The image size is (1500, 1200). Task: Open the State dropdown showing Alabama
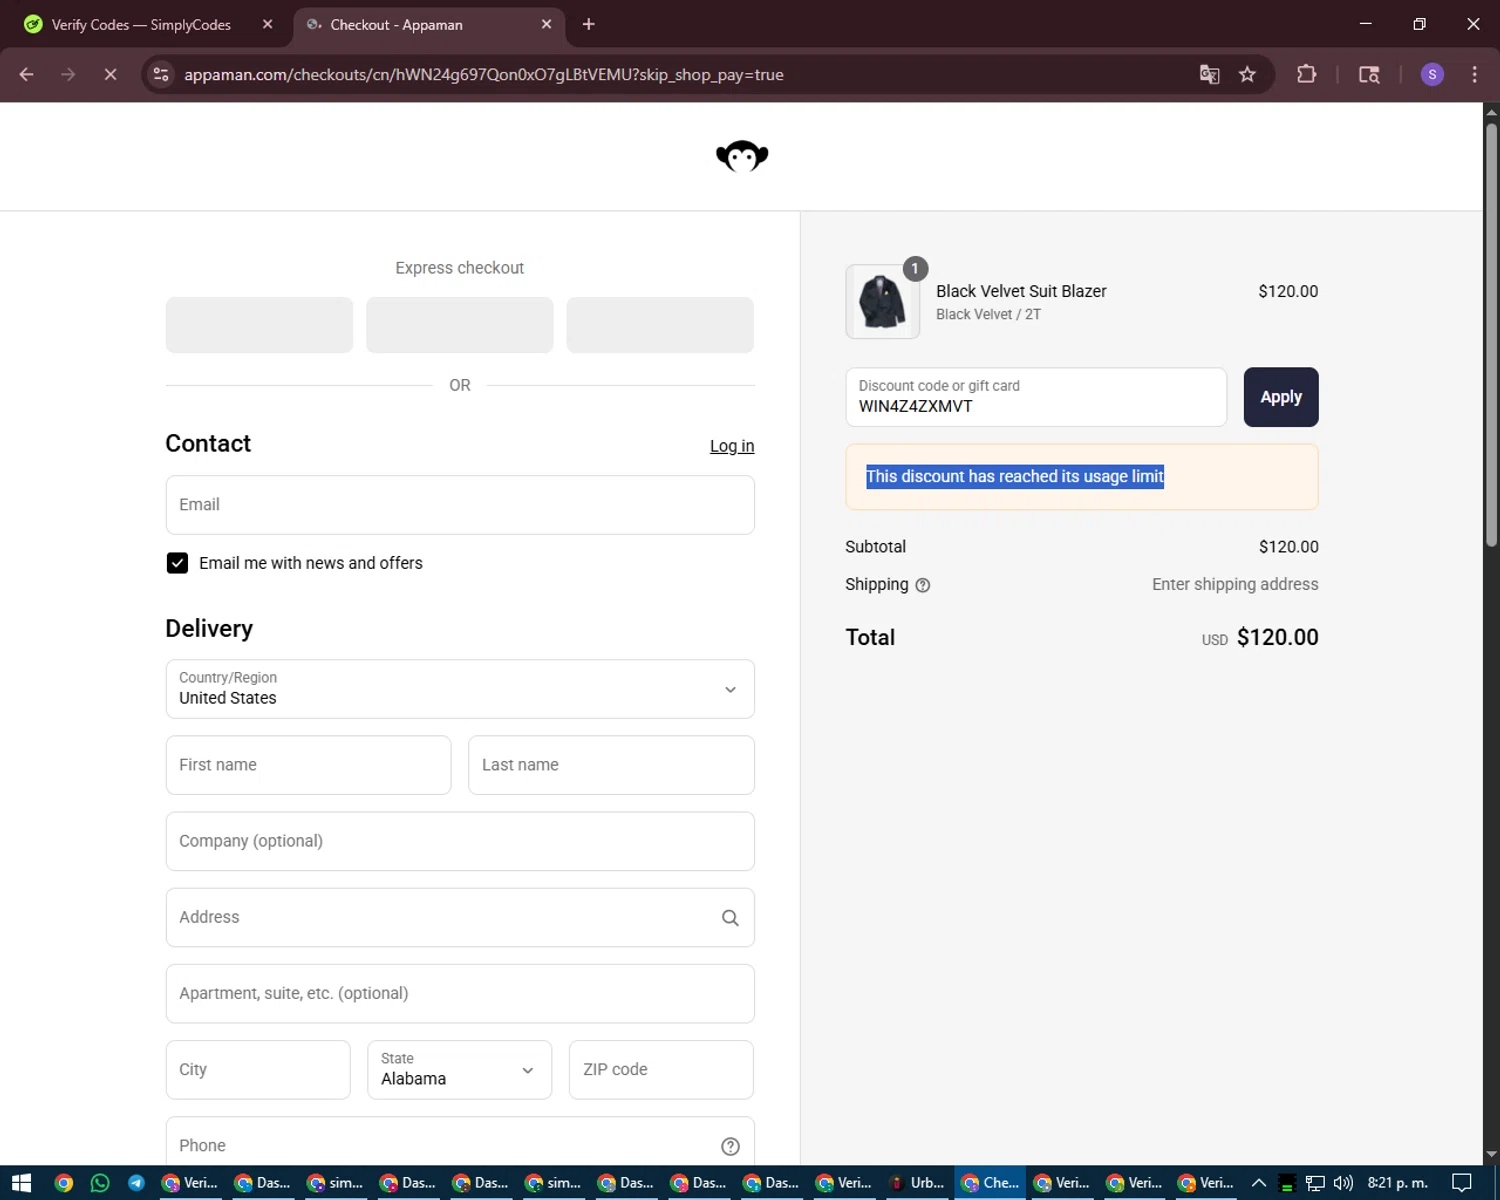point(460,1070)
